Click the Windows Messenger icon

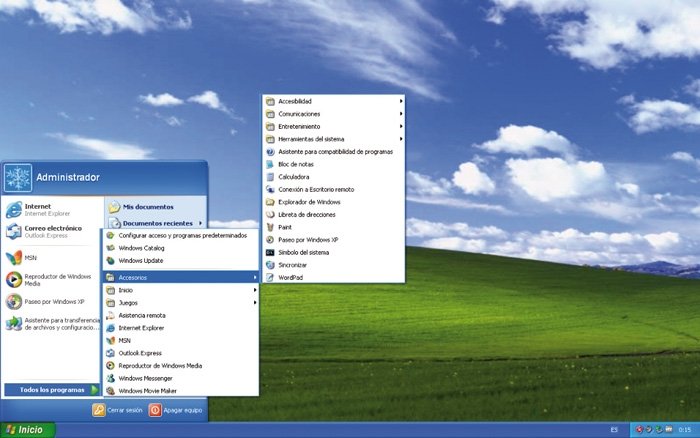110,378
